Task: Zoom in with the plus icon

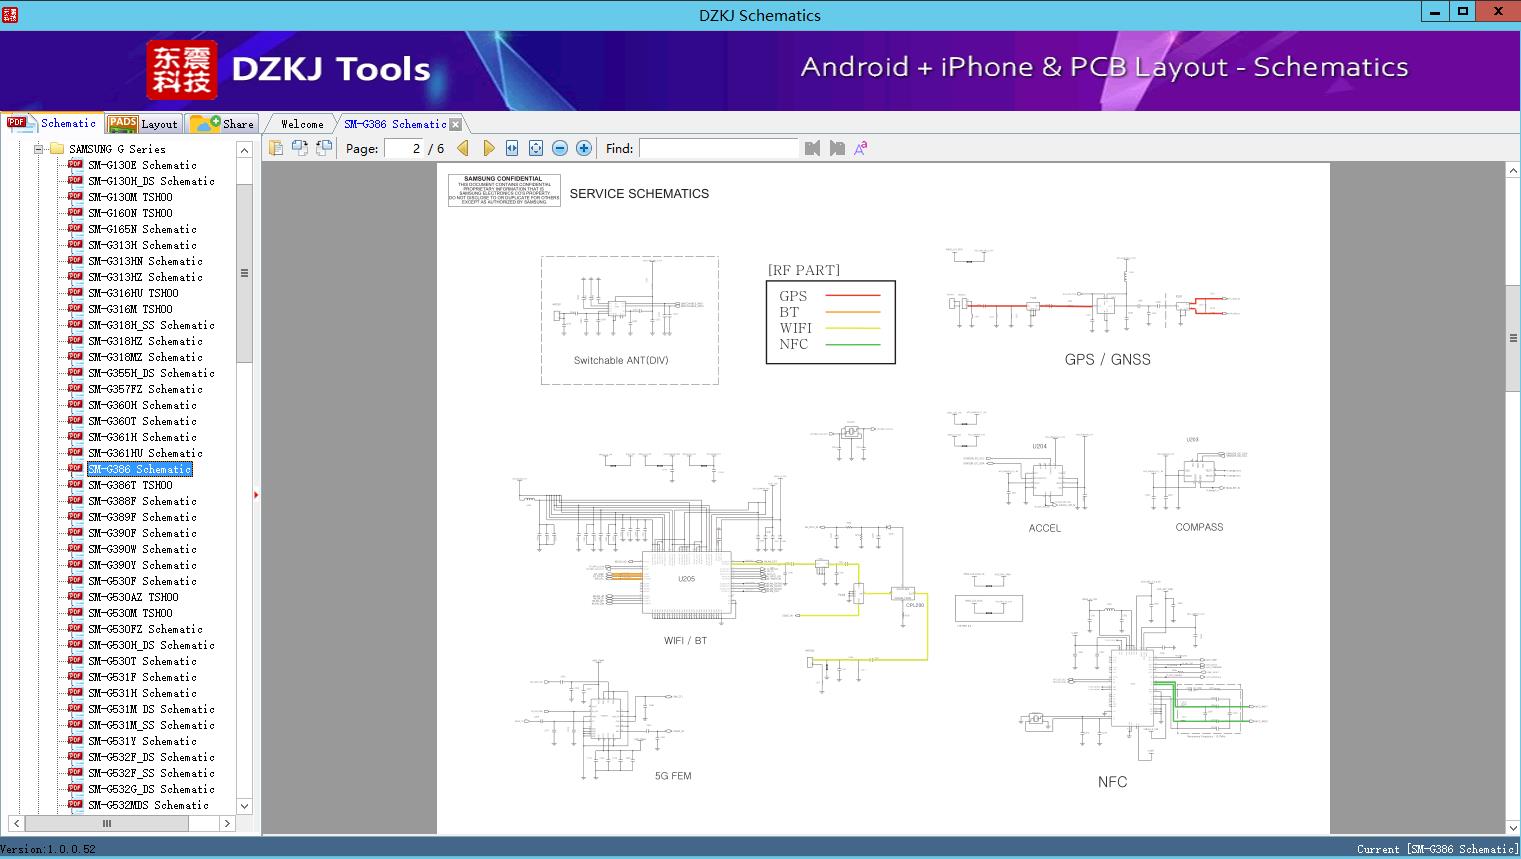Action: coord(584,148)
